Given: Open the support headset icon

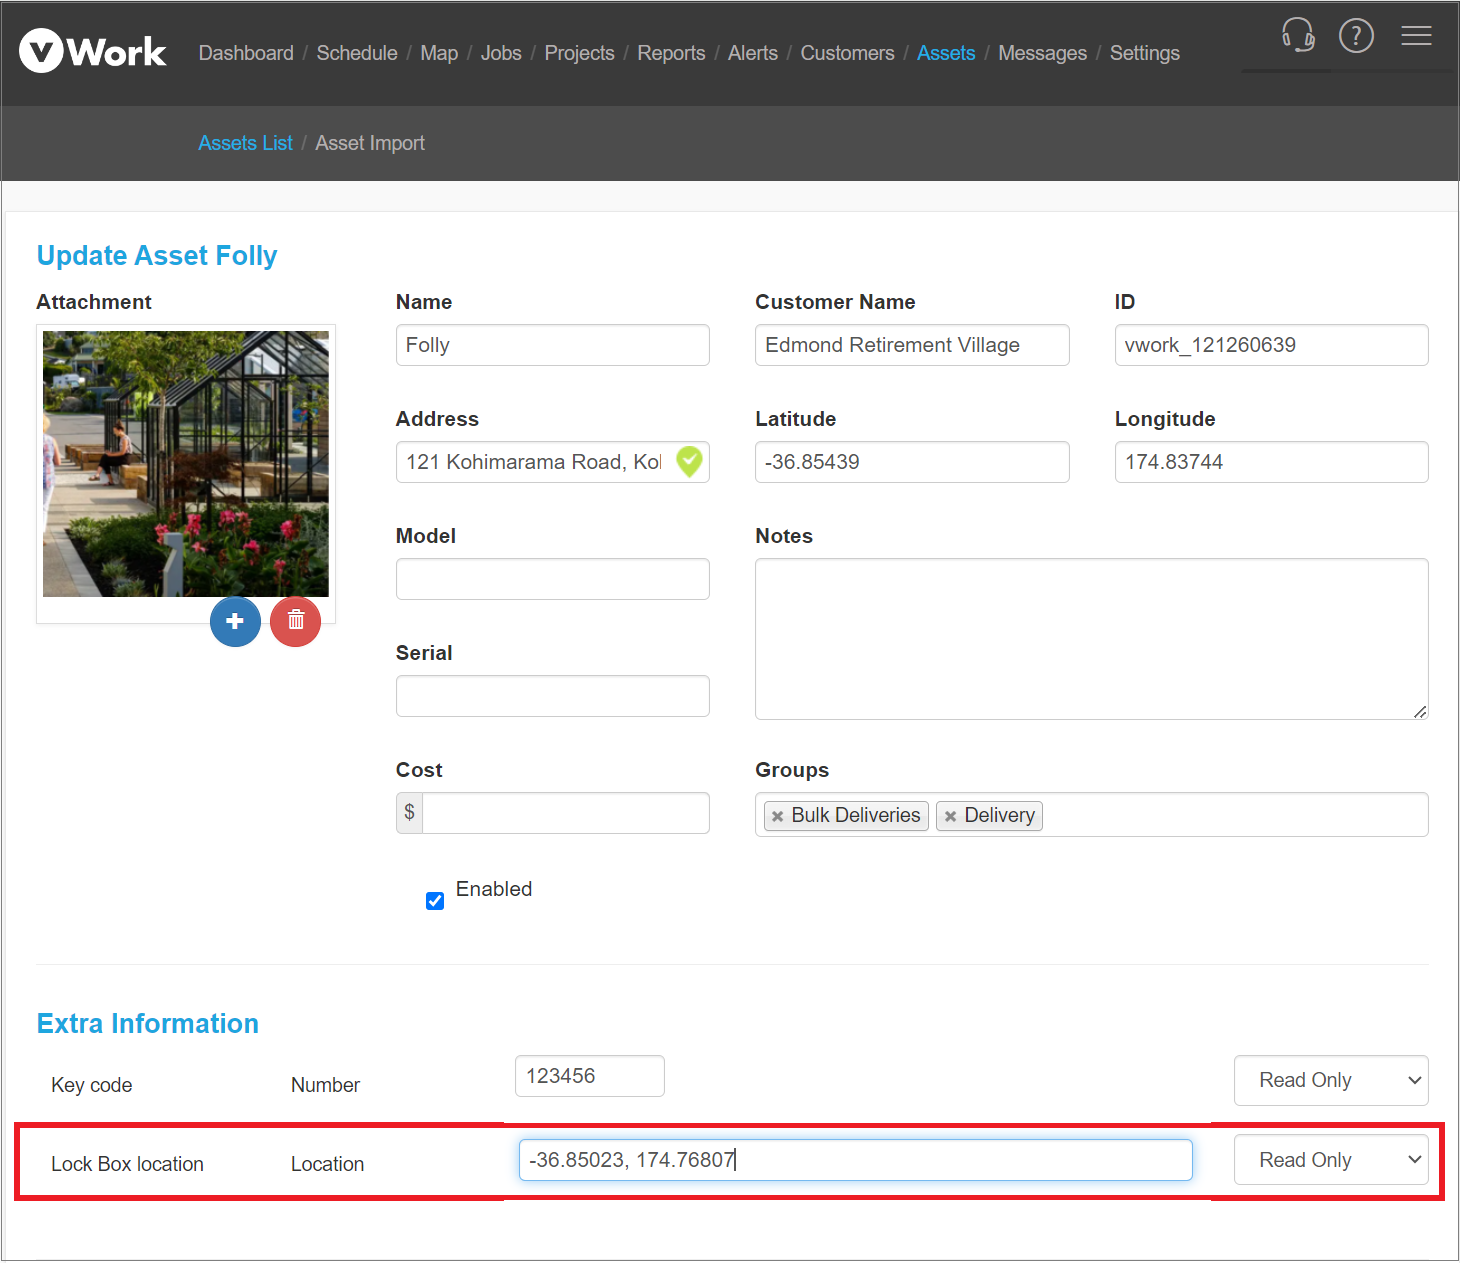Looking at the screenshot, I should coord(1297,35).
